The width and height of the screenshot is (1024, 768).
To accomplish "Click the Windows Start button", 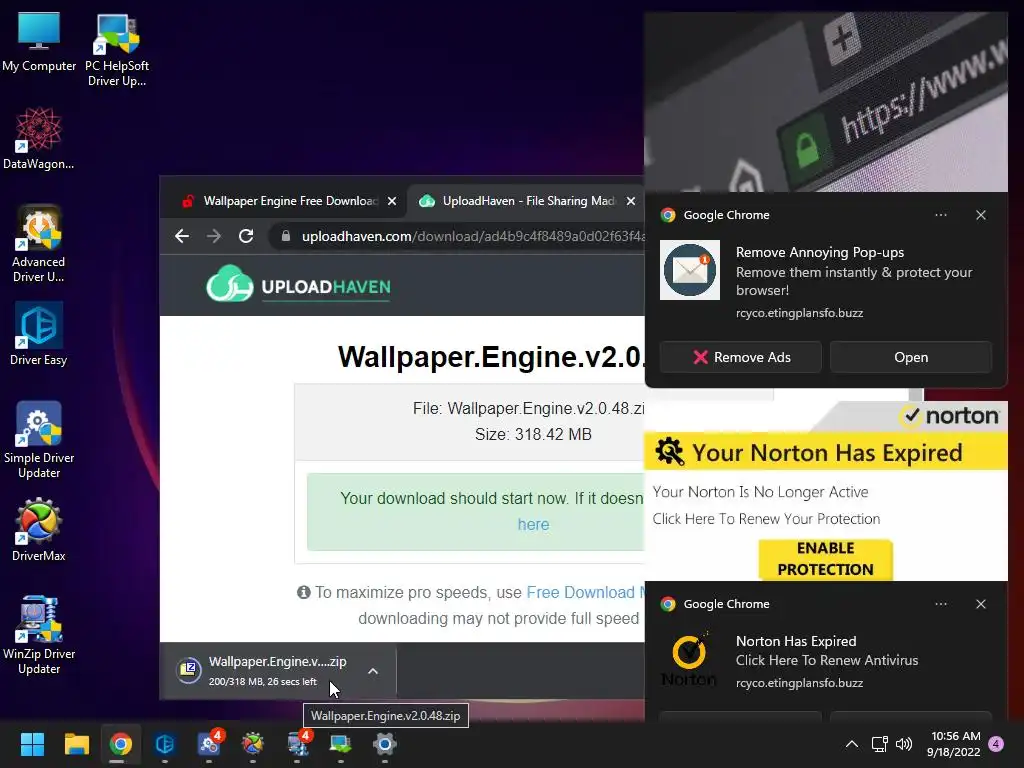I will 32,744.
